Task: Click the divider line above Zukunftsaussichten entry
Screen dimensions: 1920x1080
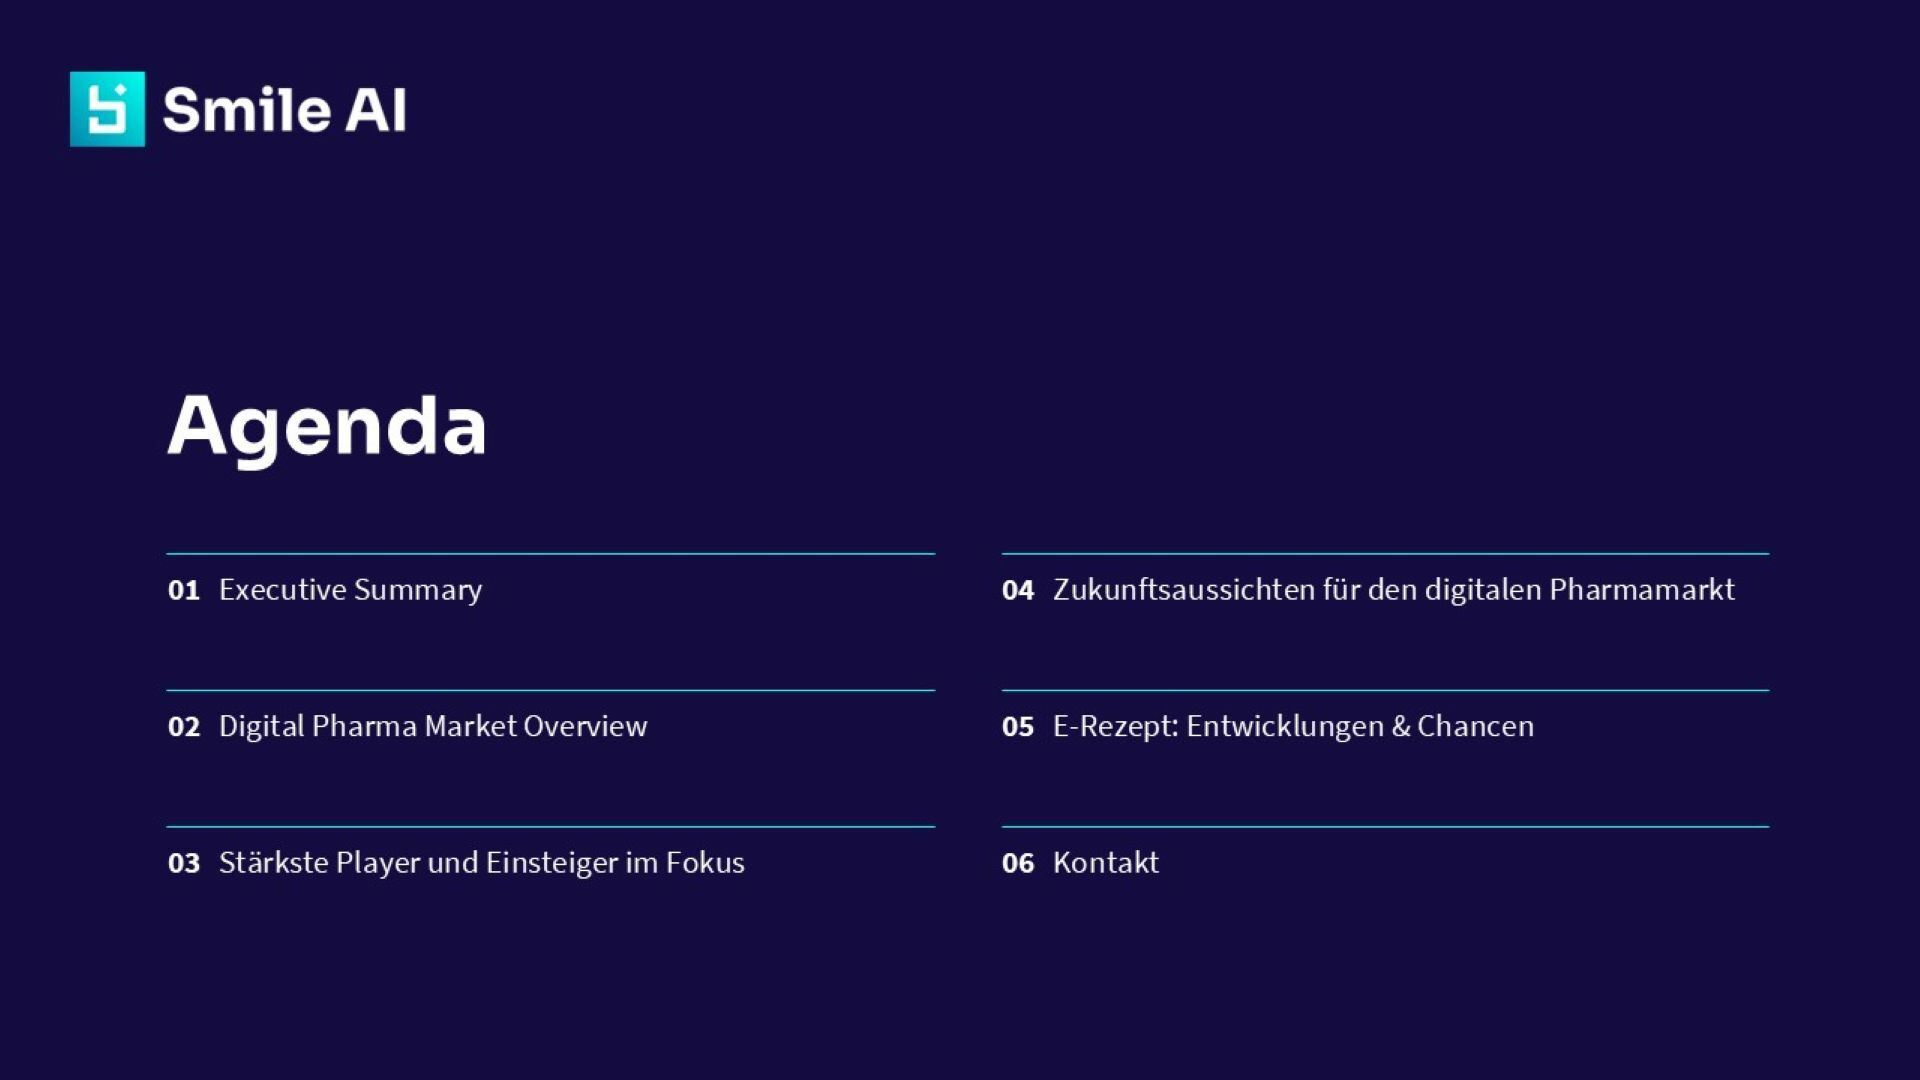Action: pos(1385,553)
